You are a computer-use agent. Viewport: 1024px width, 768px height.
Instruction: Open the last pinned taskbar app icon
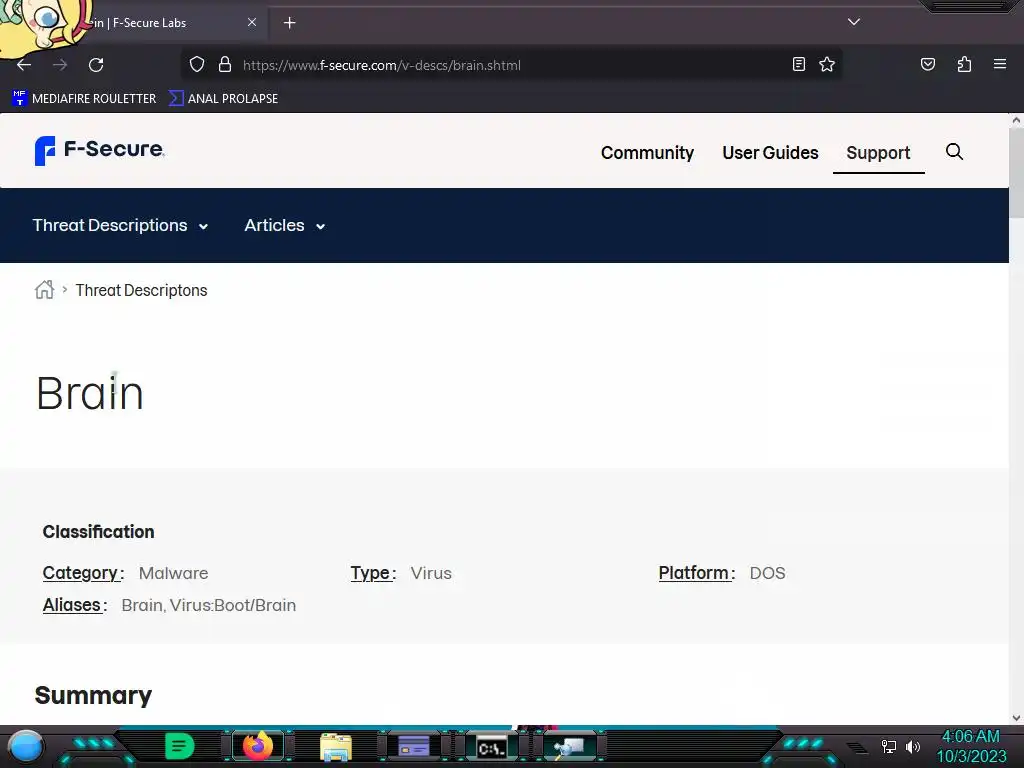point(569,746)
